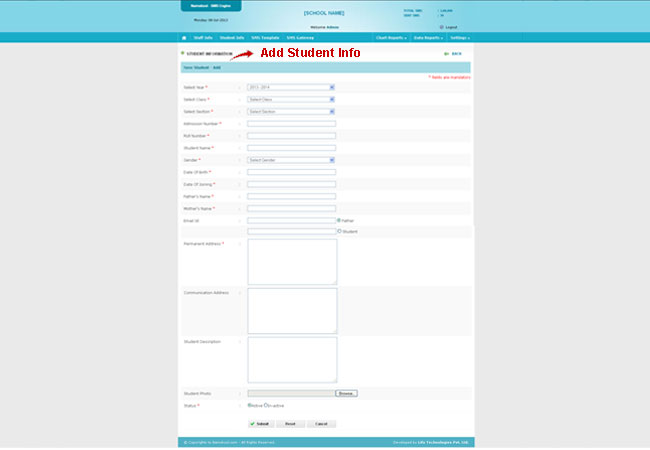
Task: Click the [SCHOOL NAME] header text
Action: [x=324, y=13]
